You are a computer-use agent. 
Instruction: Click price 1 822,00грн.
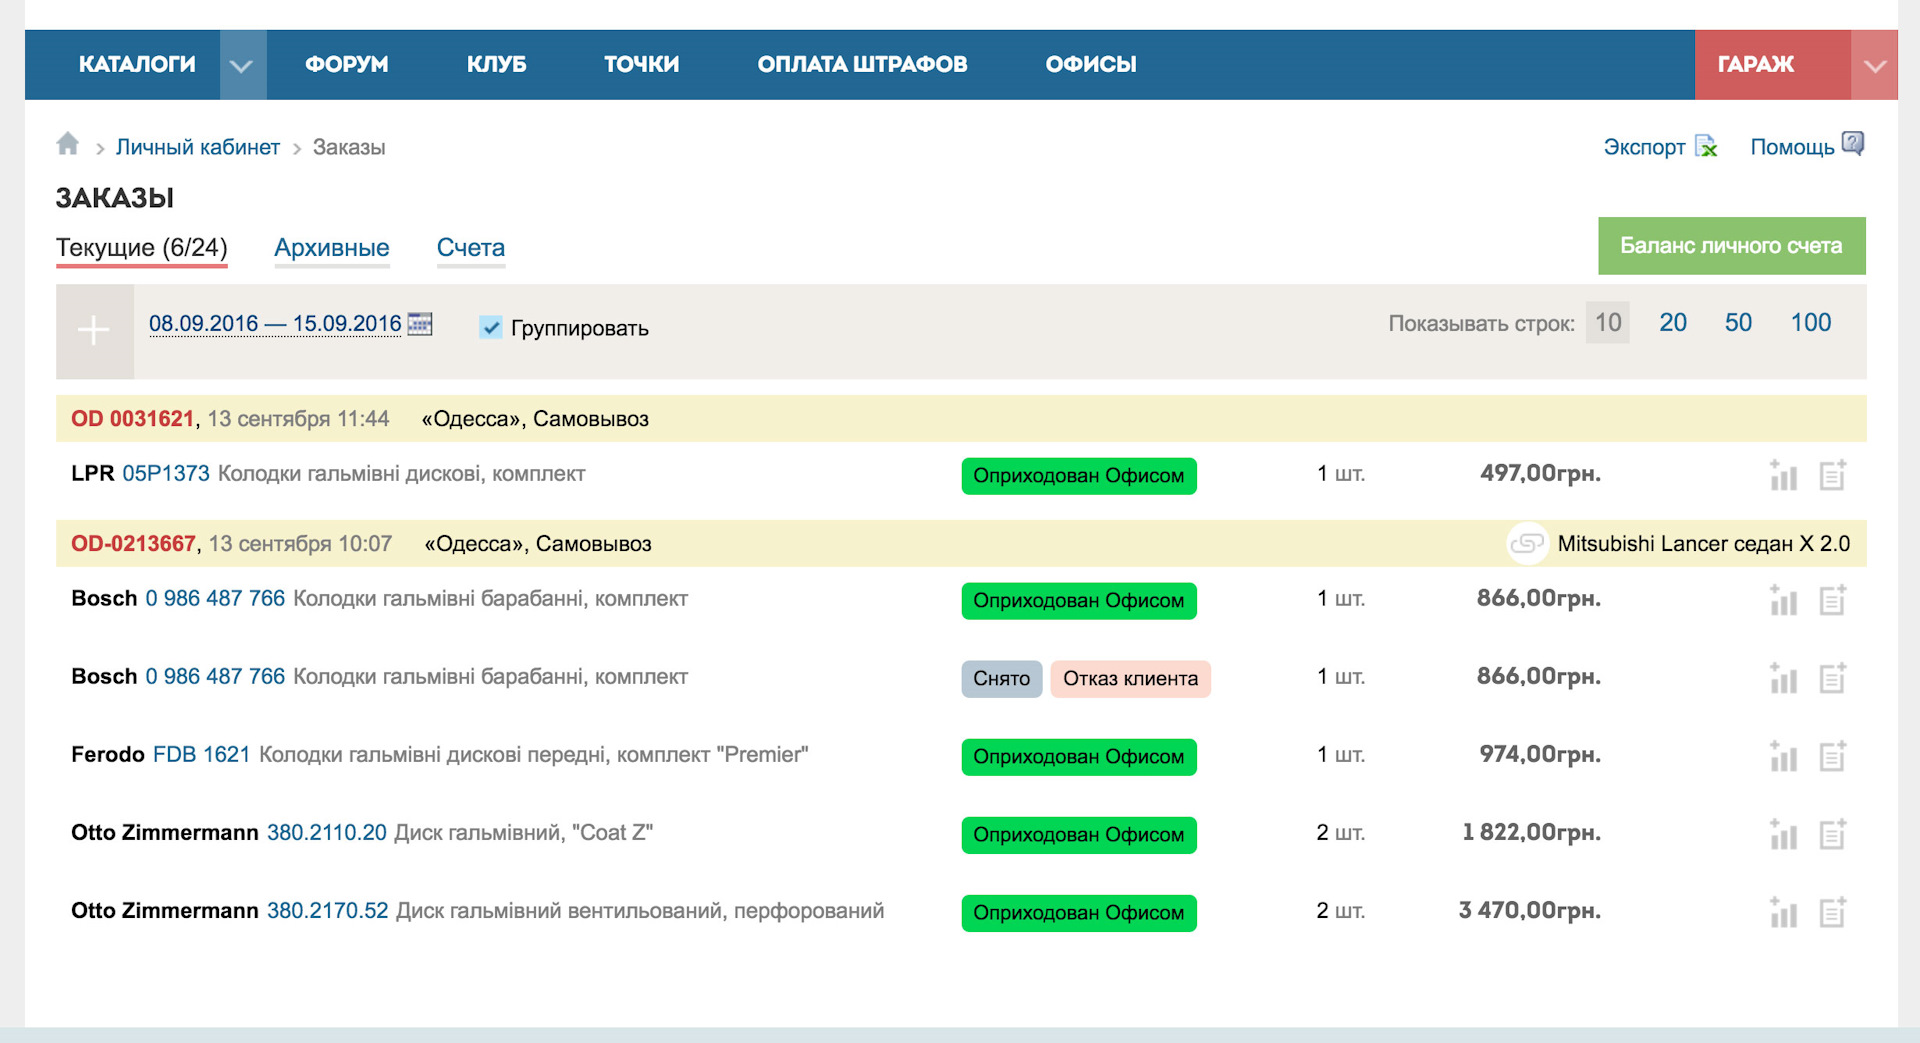pyautogui.click(x=1532, y=833)
